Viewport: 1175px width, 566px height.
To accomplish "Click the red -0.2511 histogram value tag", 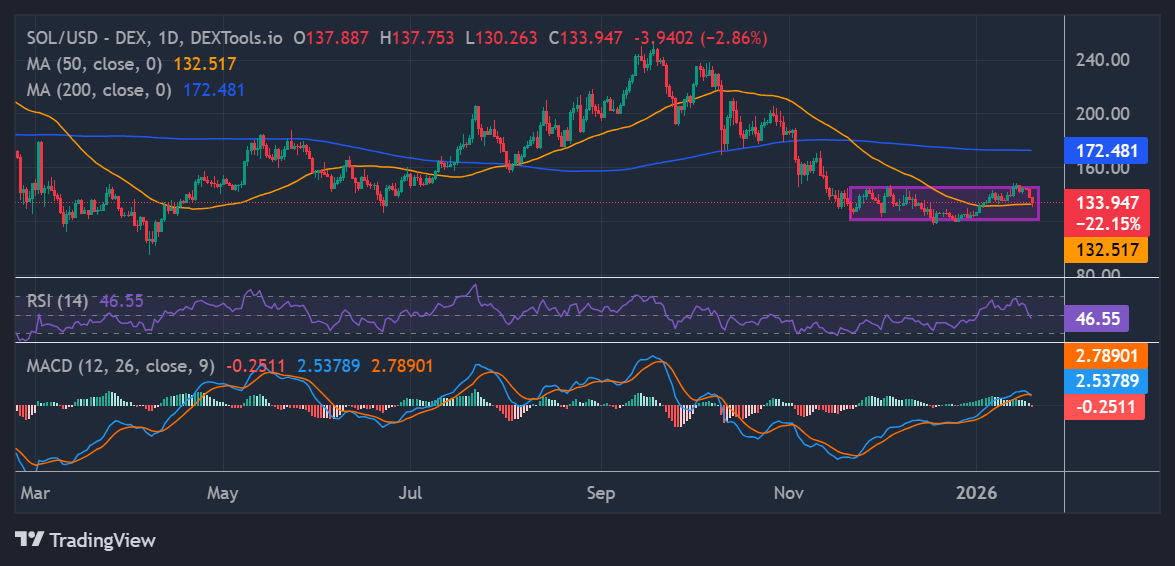I will coord(1106,405).
